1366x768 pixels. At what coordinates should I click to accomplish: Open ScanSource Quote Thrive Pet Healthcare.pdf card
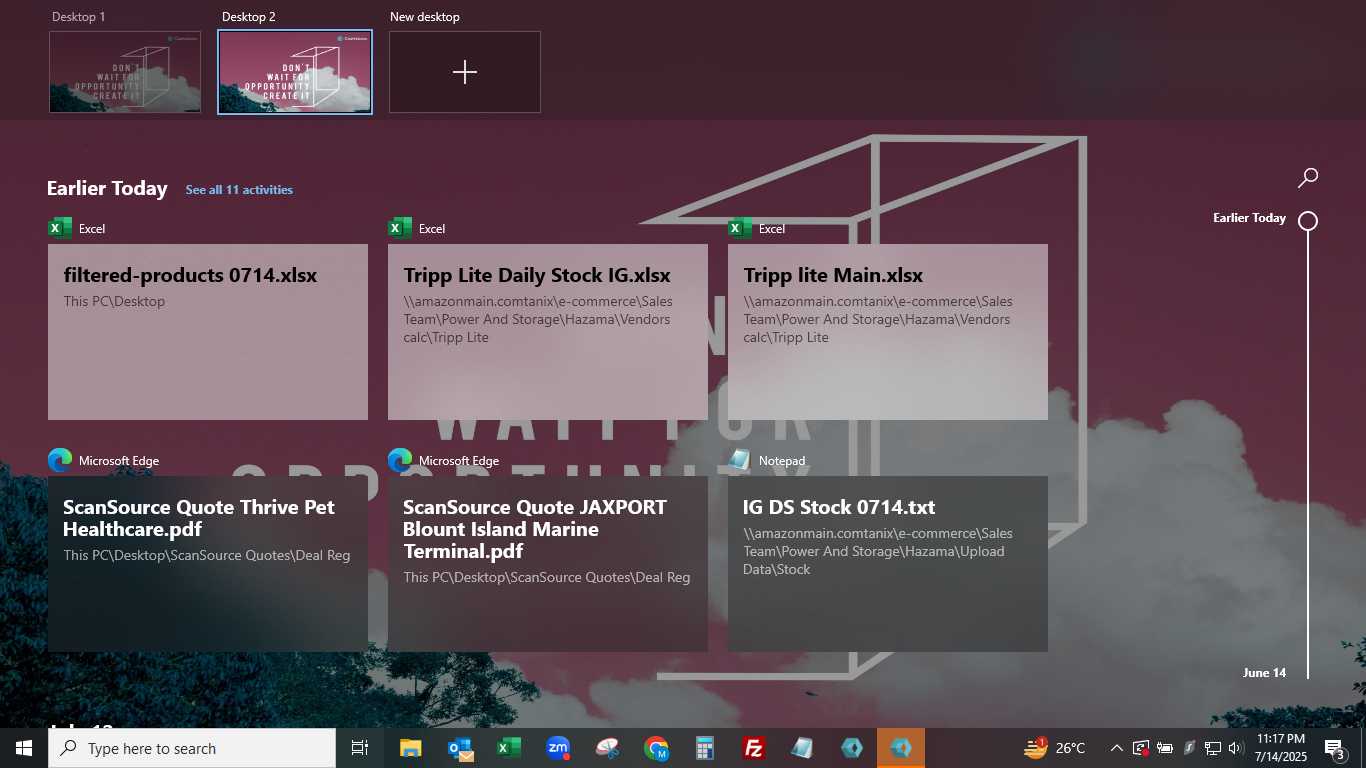[x=208, y=564]
